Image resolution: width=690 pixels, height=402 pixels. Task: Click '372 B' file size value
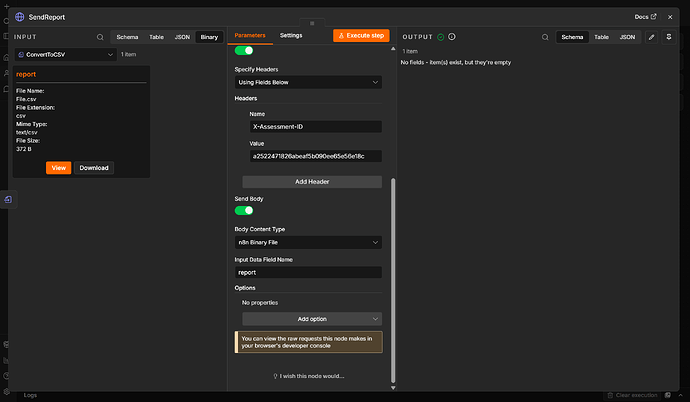point(24,149)
